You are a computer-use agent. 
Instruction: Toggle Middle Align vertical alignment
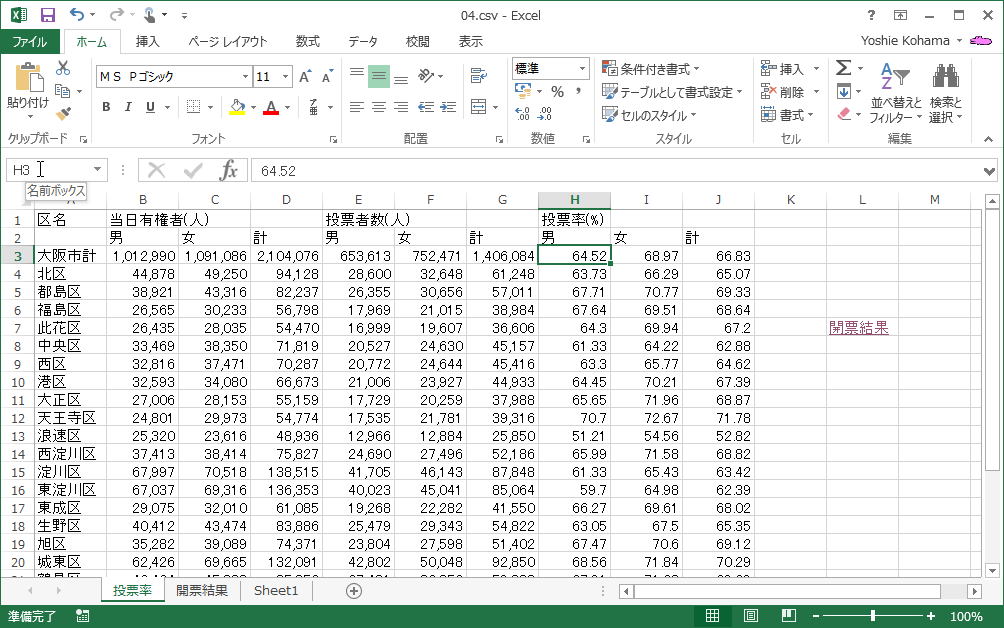pyautogui.click(x=379, y=77)
